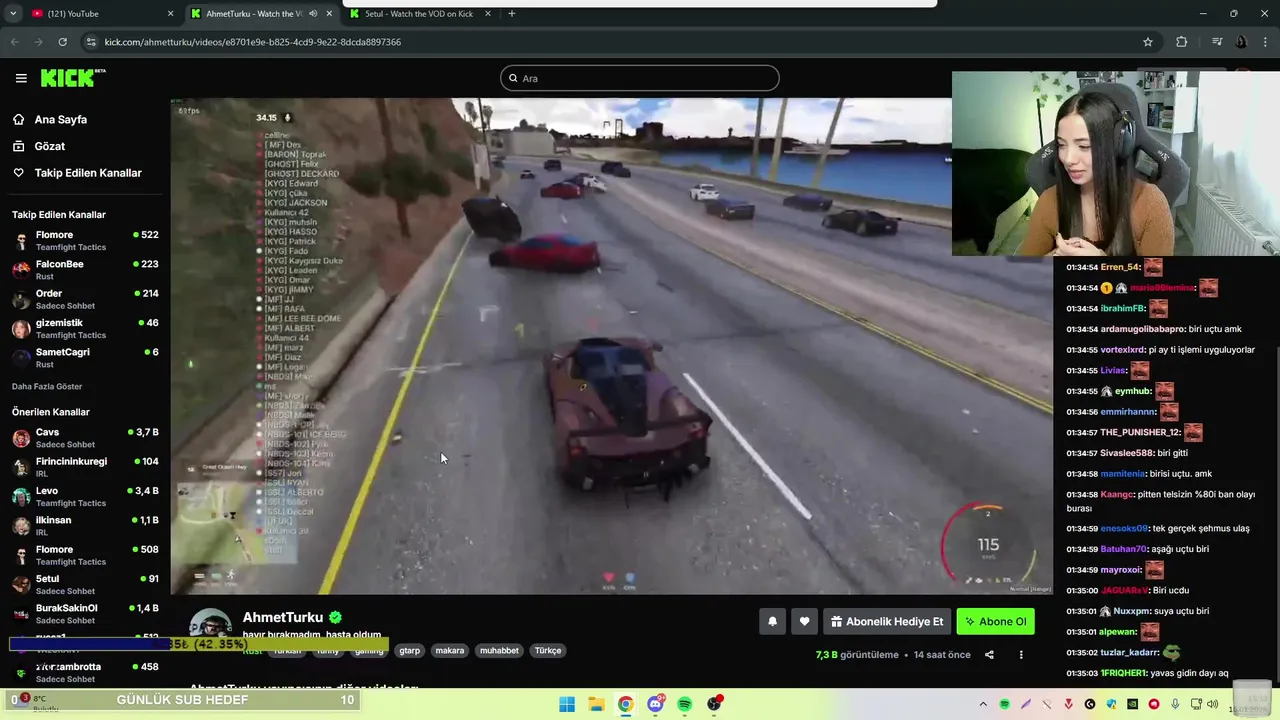This screenshot has width=1280, height=720.
Task: Expand the hidden tray icons chevron
Action: tap(983, 704)
